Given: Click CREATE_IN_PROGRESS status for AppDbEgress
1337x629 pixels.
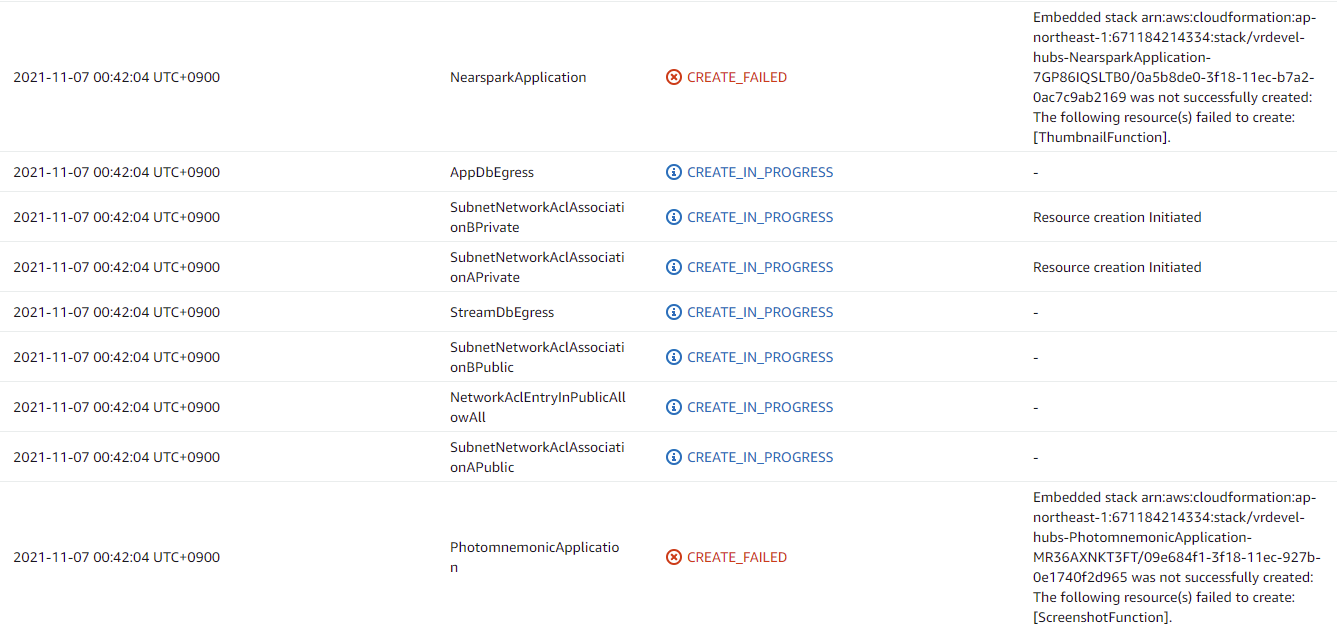Looking at the screenshot, I should tap(760, 172).
